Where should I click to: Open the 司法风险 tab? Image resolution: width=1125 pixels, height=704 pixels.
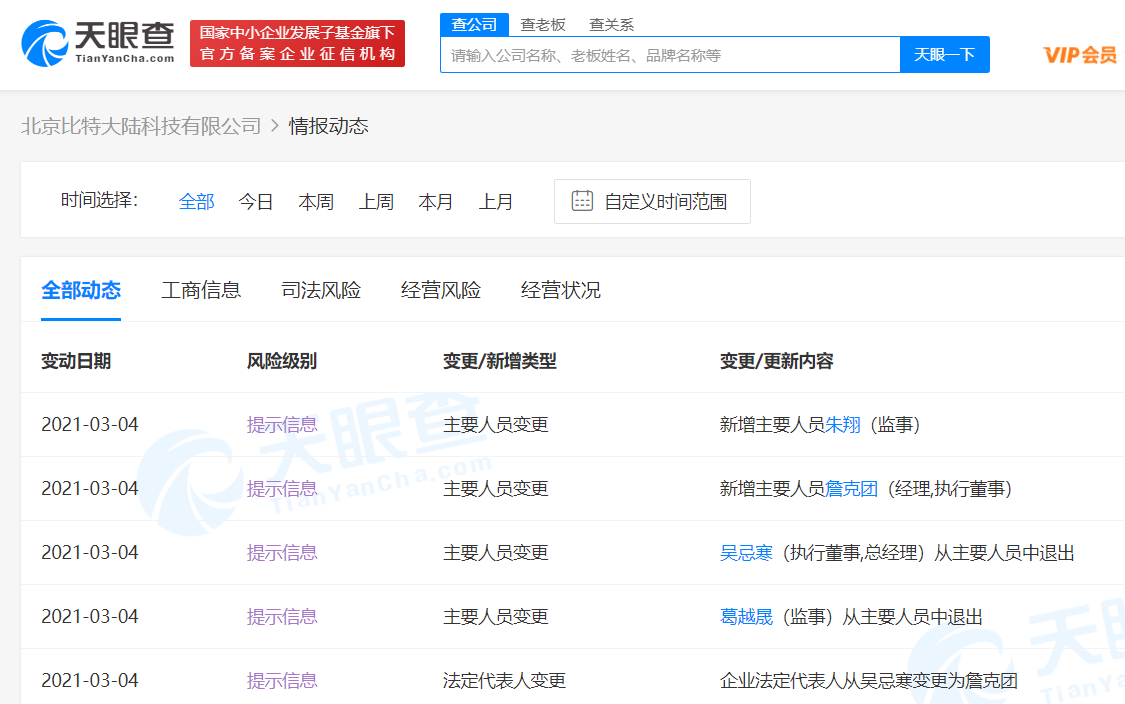[321, 291]
